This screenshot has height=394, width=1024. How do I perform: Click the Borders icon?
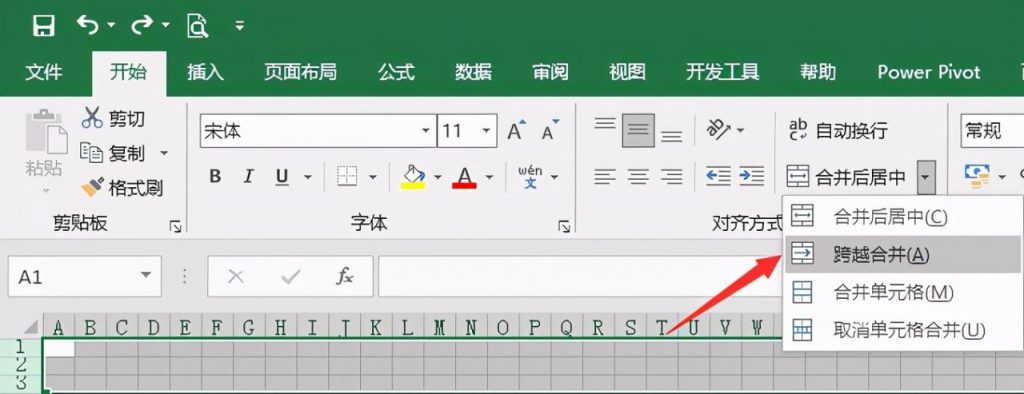point(347,176)
